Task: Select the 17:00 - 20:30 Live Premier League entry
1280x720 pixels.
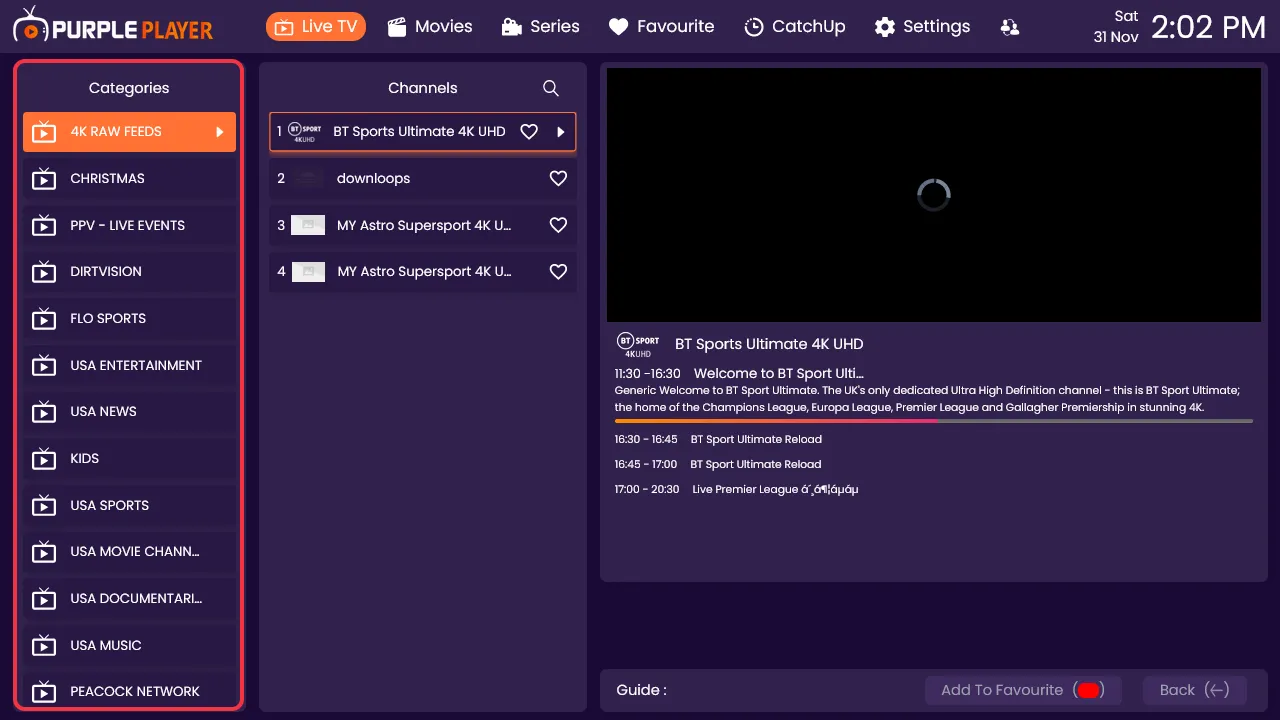Action: 736,489
